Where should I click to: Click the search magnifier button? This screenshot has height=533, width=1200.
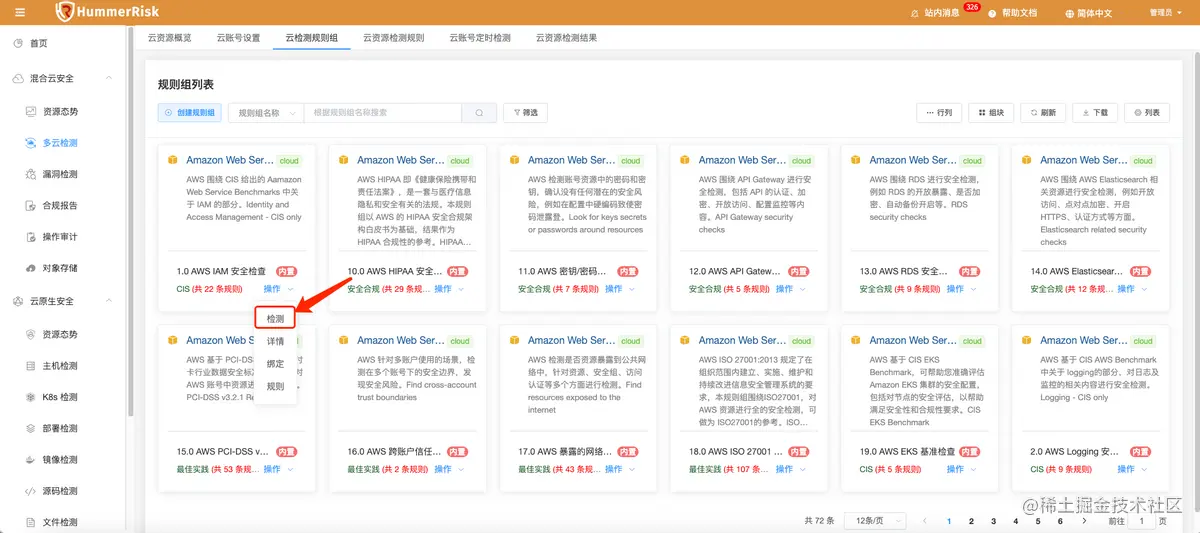click(480, 113)
